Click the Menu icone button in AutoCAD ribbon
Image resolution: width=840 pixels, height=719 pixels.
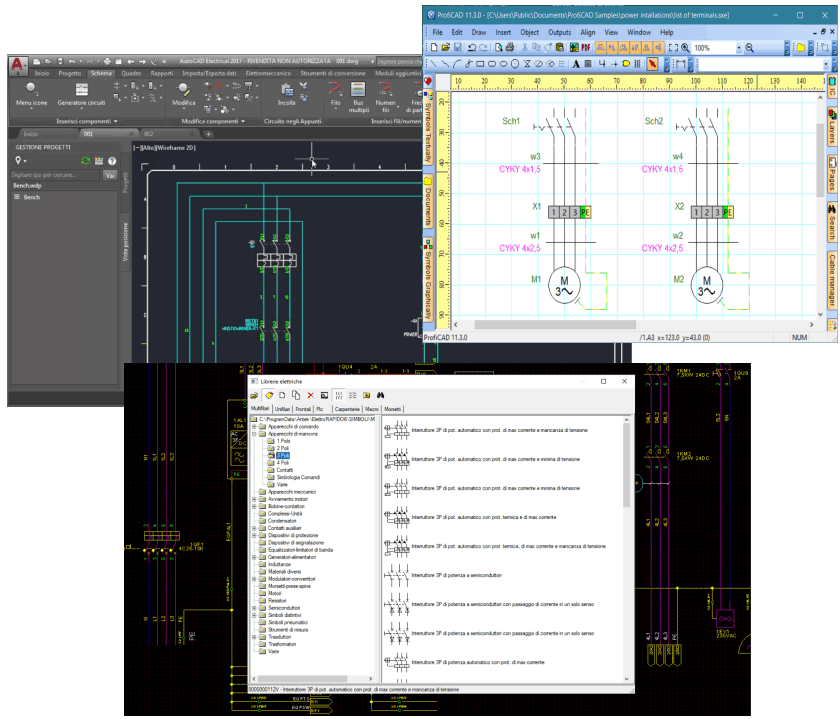pos(31,93)
